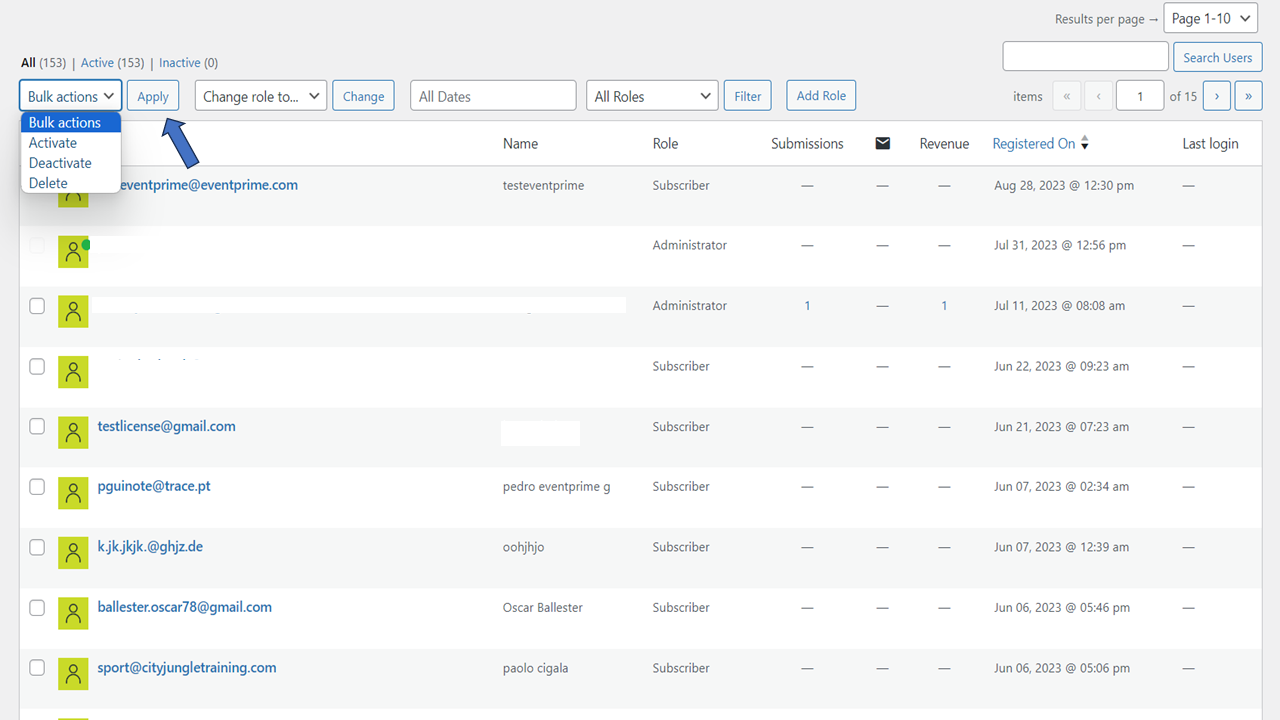The width and height of the screenshot is (1280, 720).
Task: Check the checkbox for pguinote@trace.pt
Action: coord(37,487)
